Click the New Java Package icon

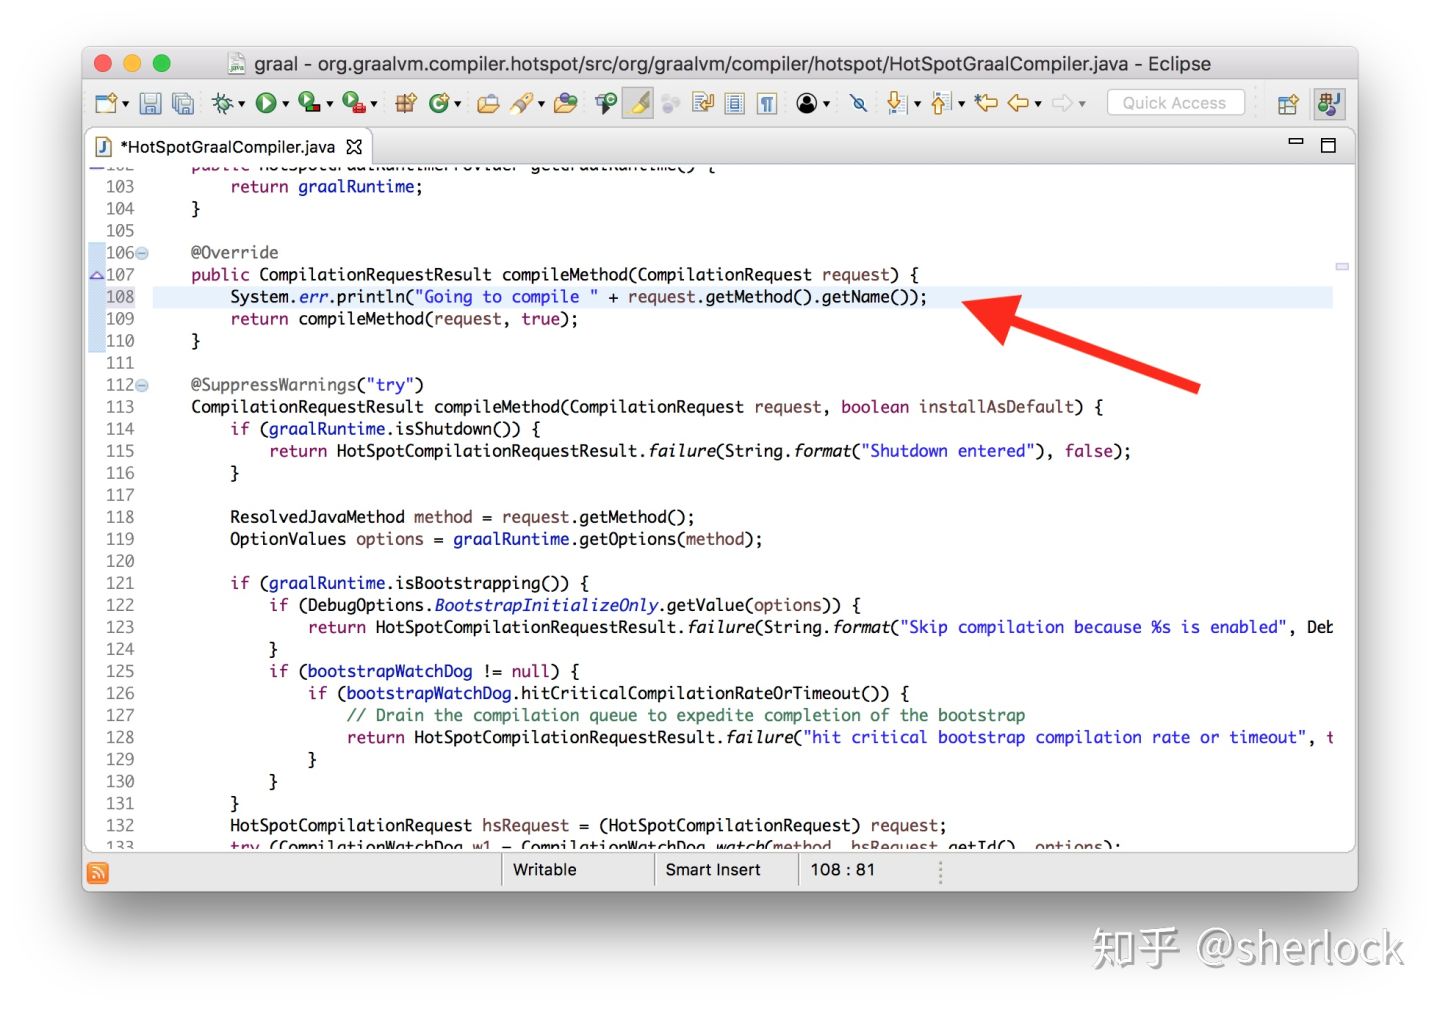click(x=406, y=103)
